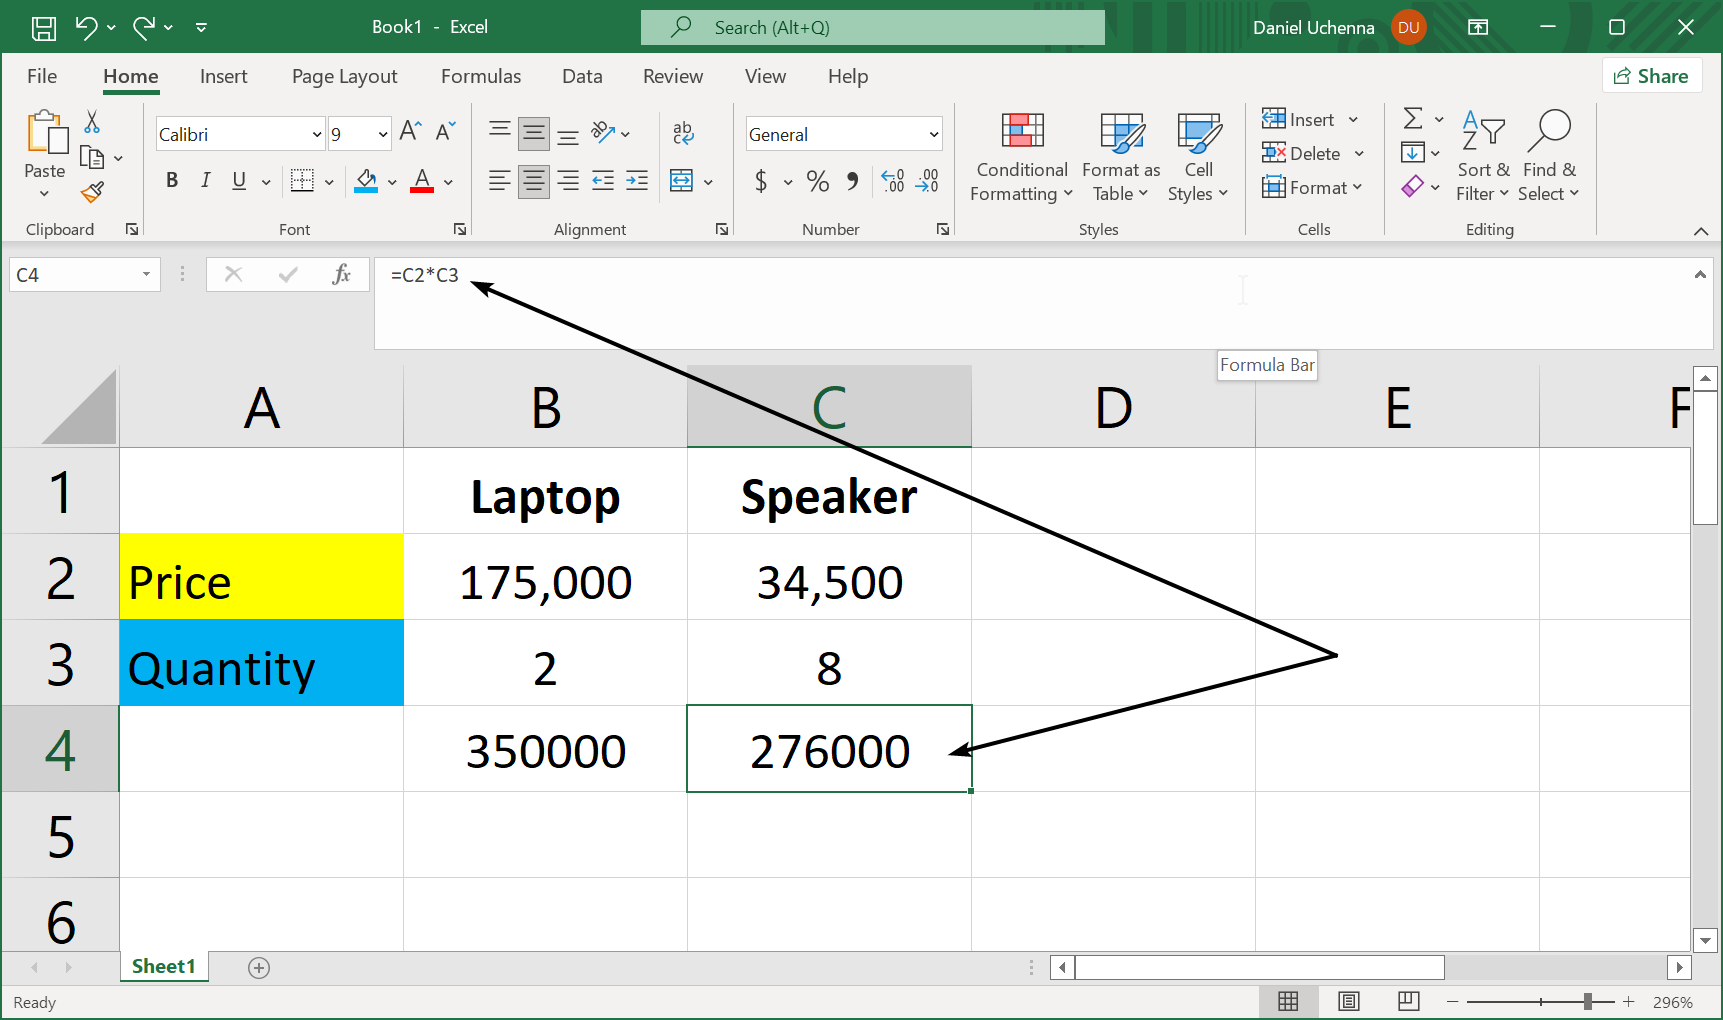Click the Percent Style icon
This screenshot has width=1723, height=1020.
[x=817, y=181]
